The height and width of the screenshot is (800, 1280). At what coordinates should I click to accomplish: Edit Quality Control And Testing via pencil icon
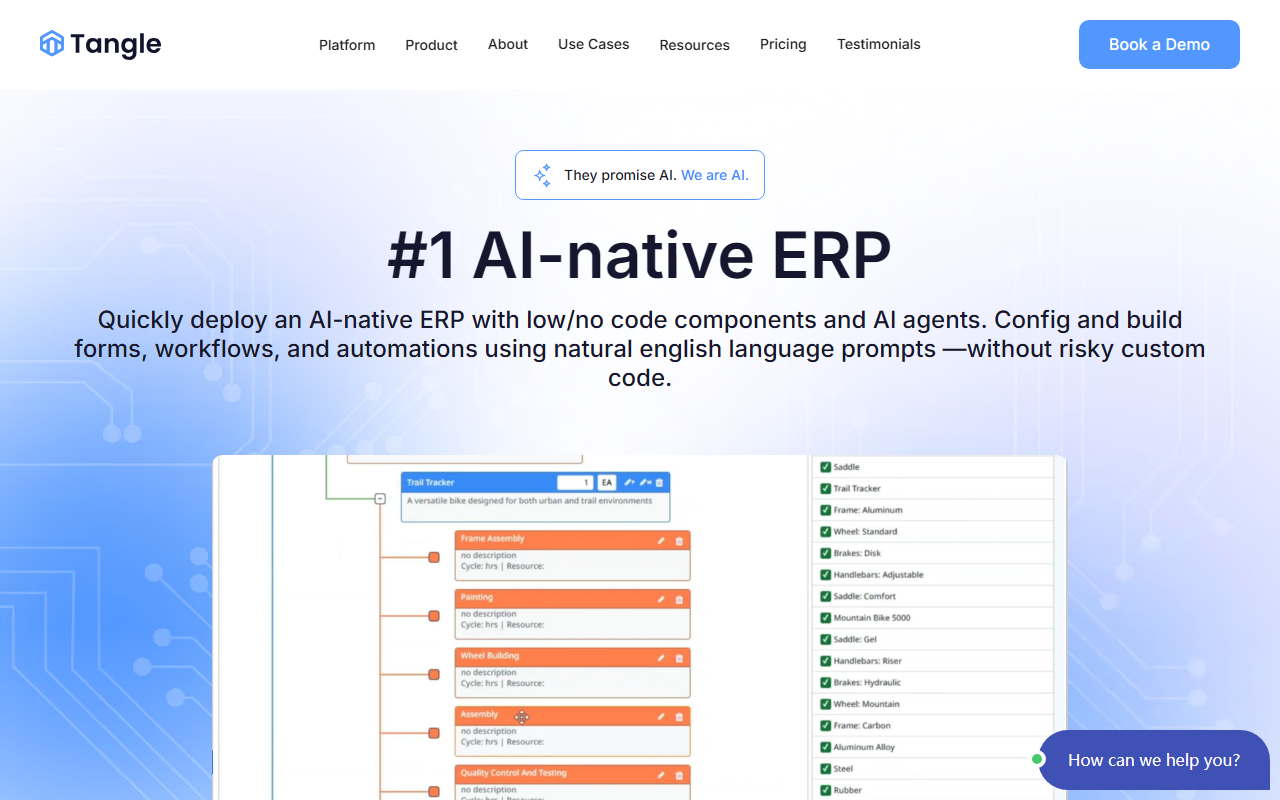661,775
